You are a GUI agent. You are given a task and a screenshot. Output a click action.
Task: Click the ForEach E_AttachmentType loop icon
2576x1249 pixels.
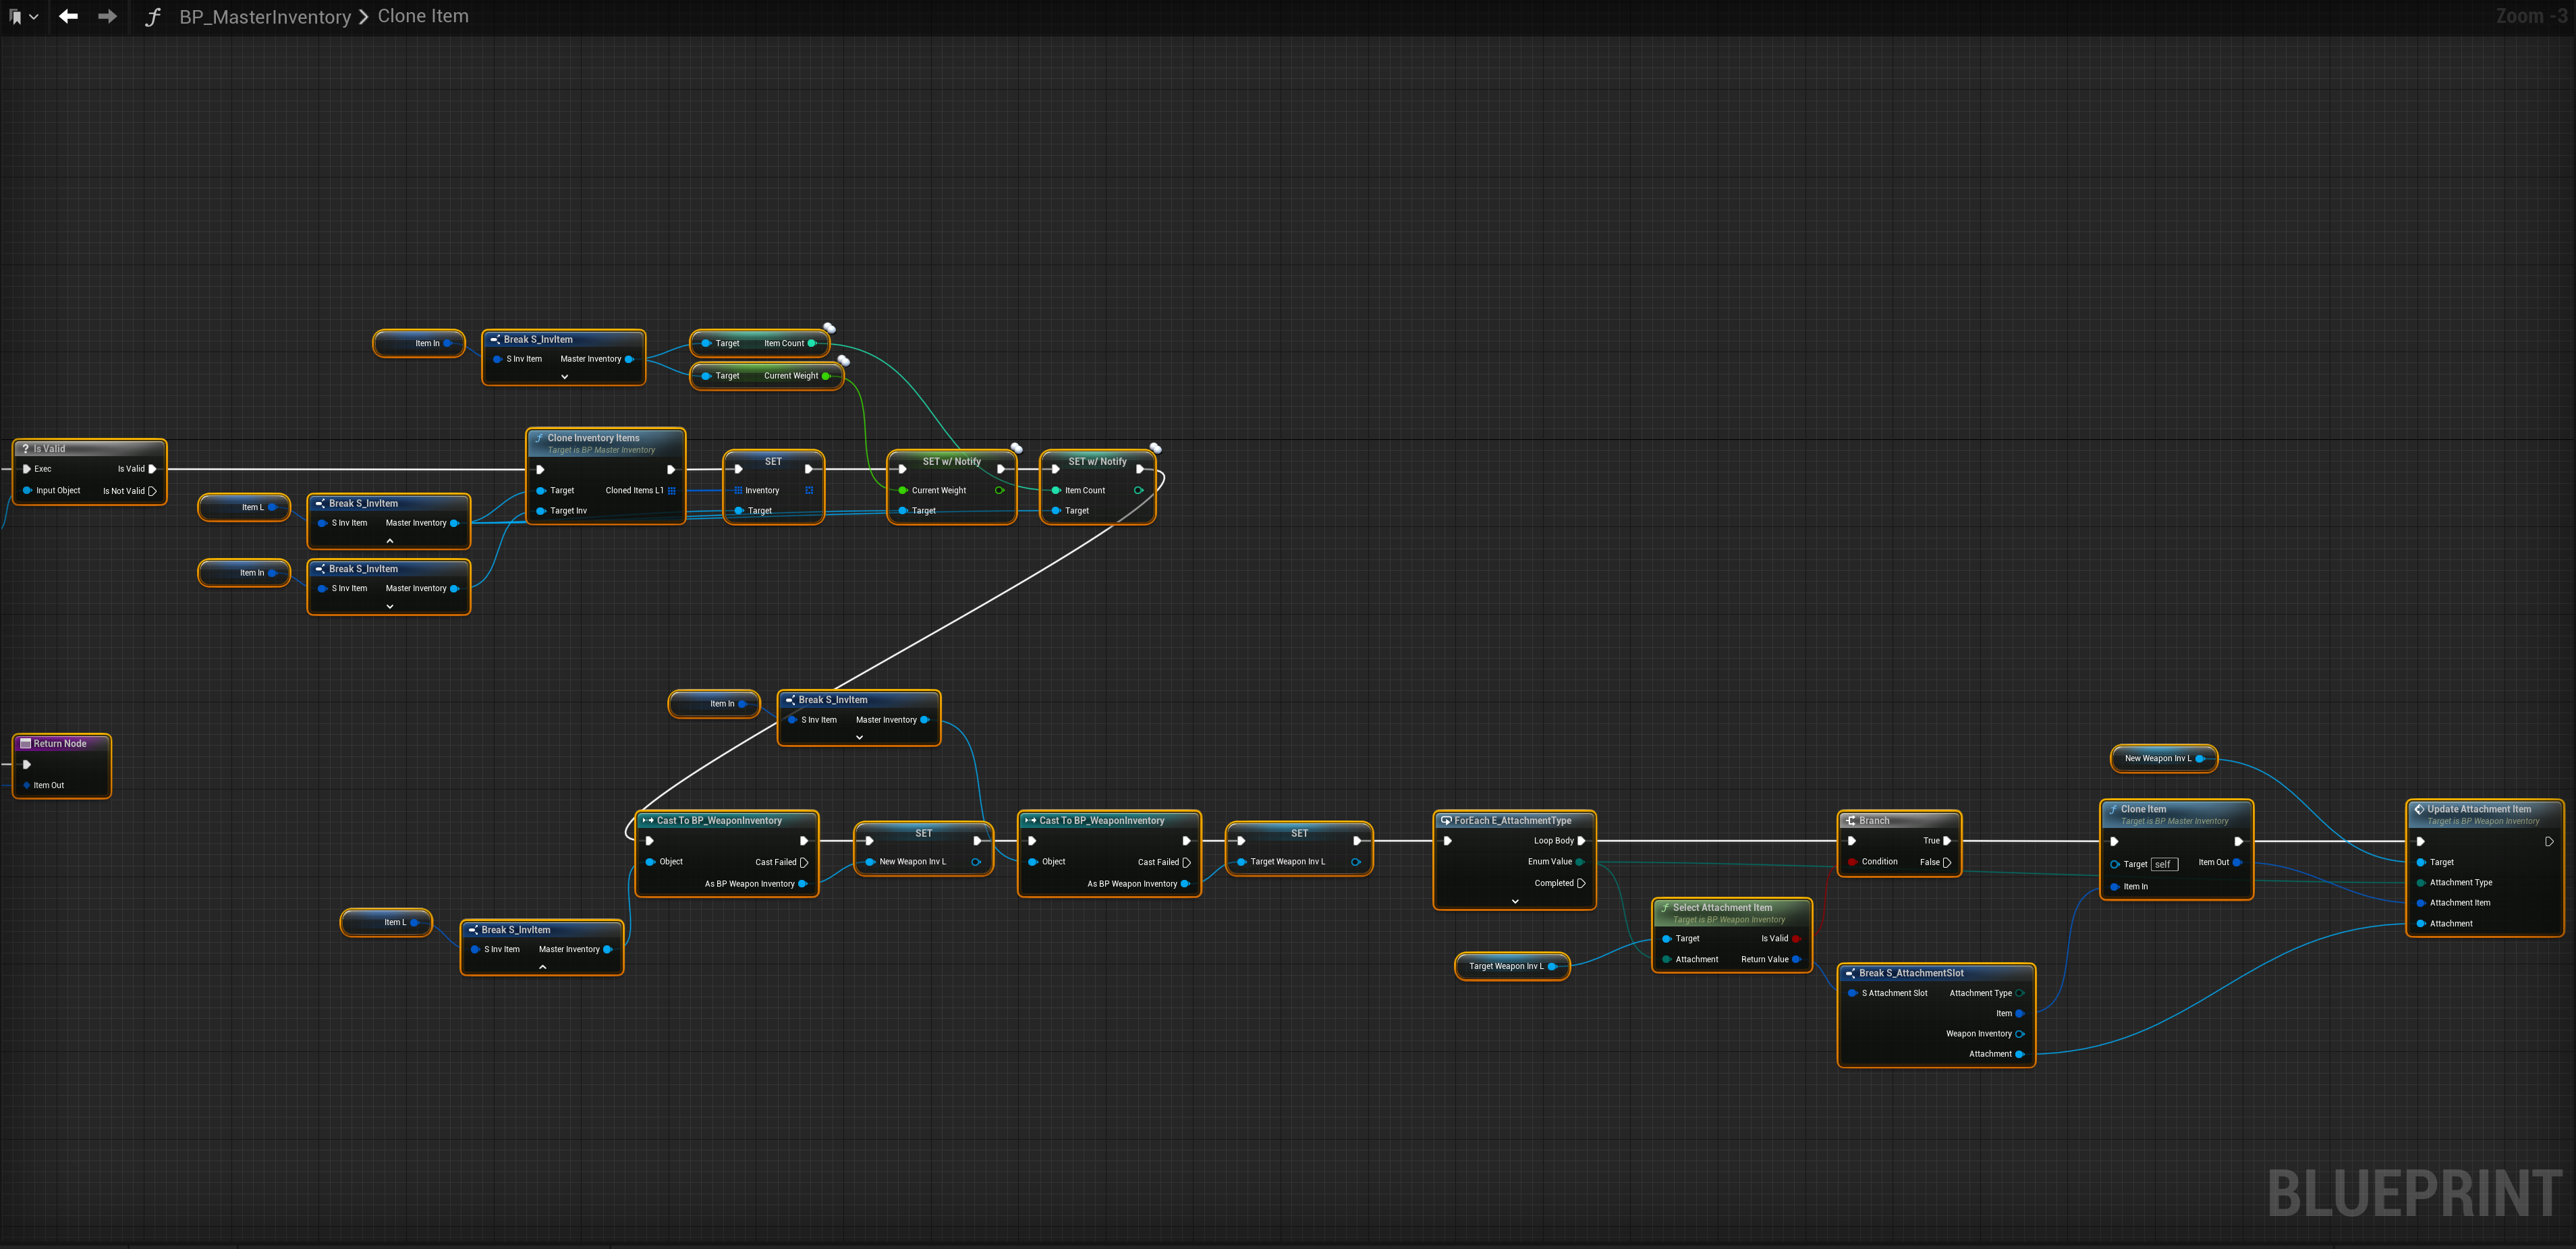1446,820
